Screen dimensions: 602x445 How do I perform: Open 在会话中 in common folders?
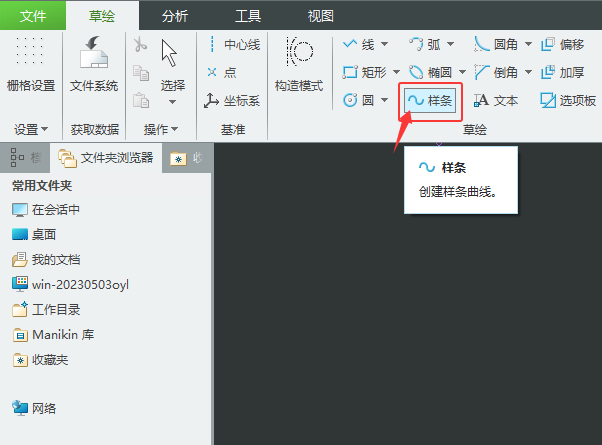[x=46, y=210]
